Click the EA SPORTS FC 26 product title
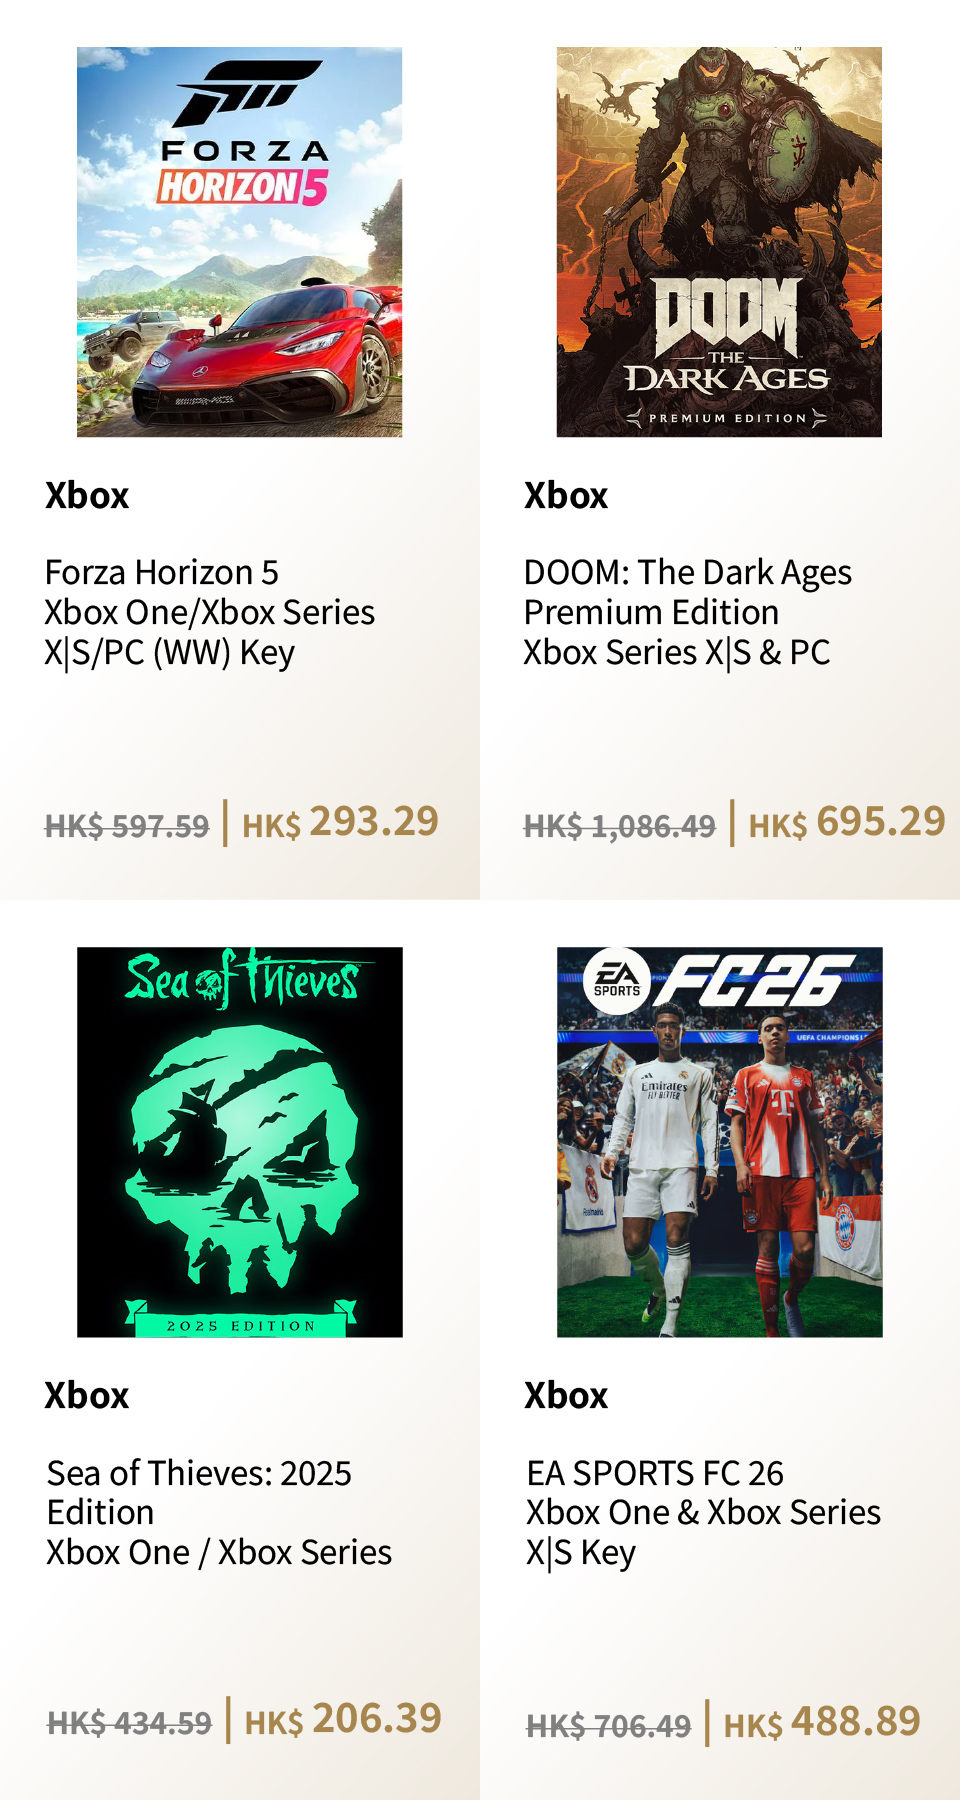This screenshot has height=1800, width=960. [x=703, y=1512]
